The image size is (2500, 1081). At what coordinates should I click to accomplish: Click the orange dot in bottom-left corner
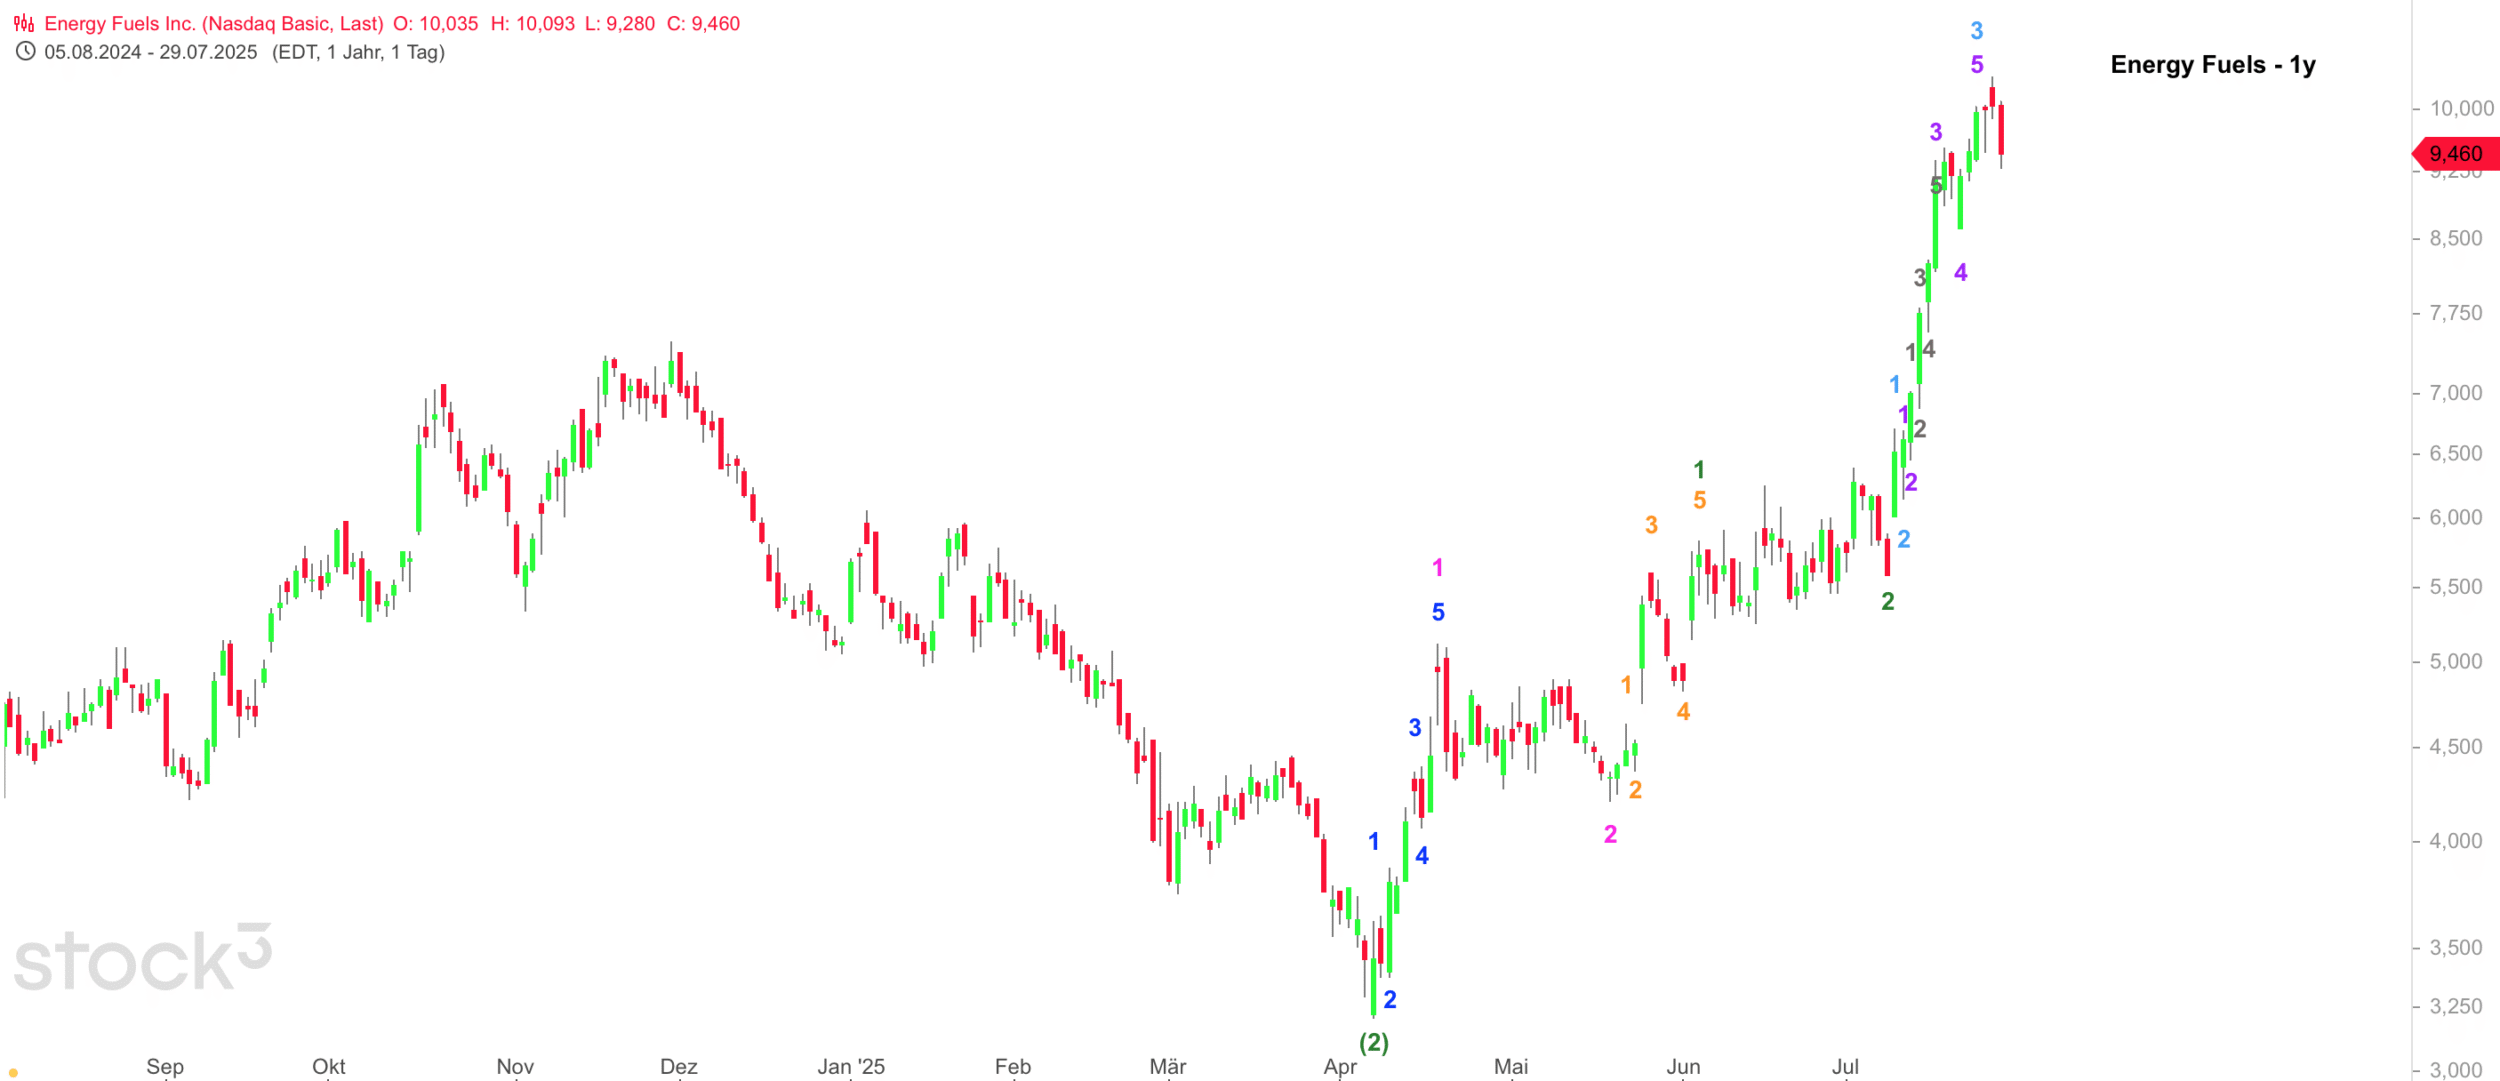[13, 1073]
